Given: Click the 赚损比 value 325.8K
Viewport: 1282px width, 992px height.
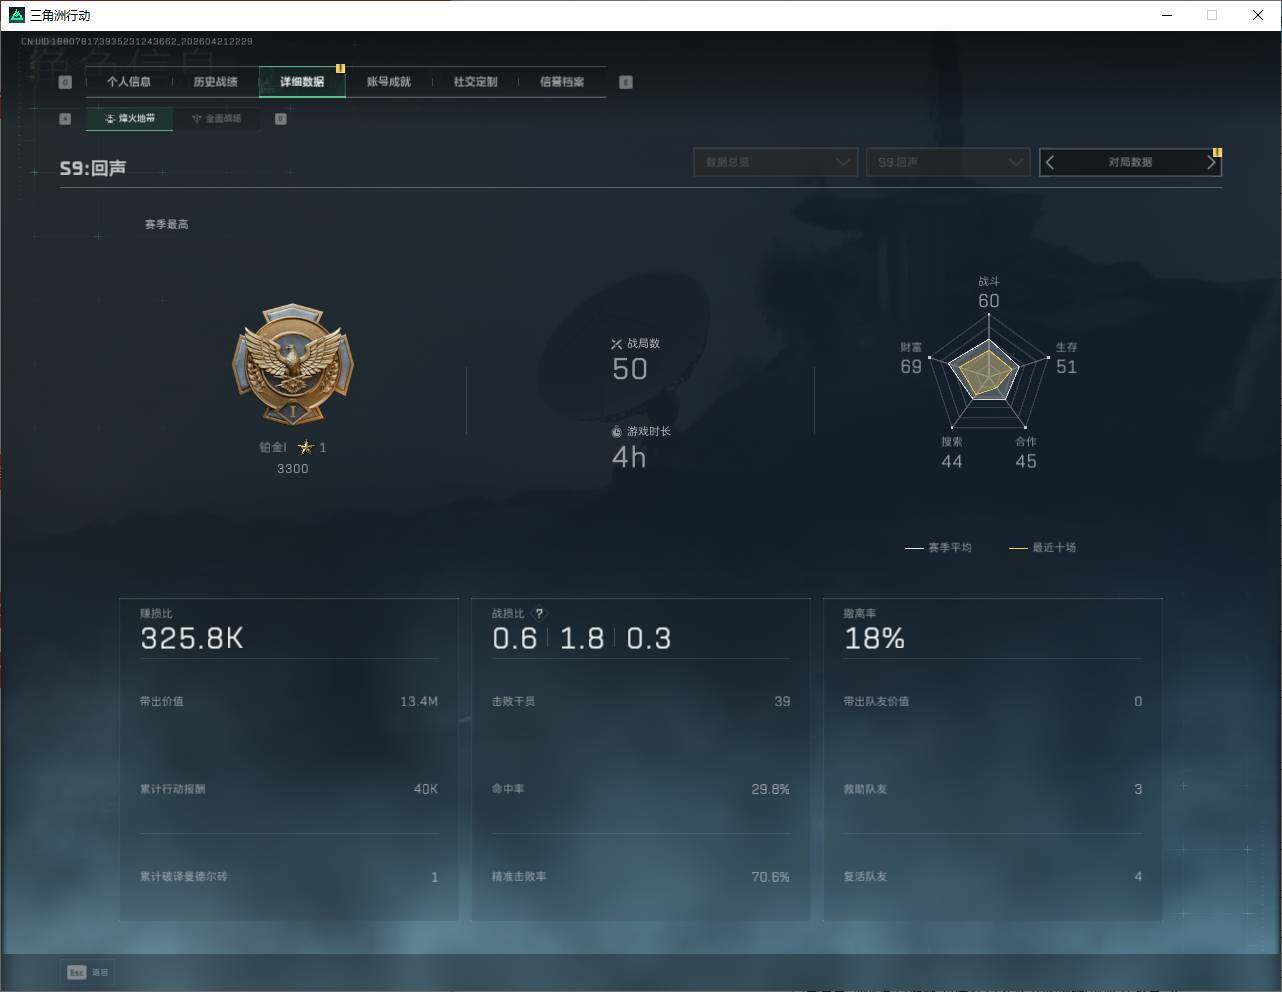Looking at the screenshot, I should click(x=192, y=639).
